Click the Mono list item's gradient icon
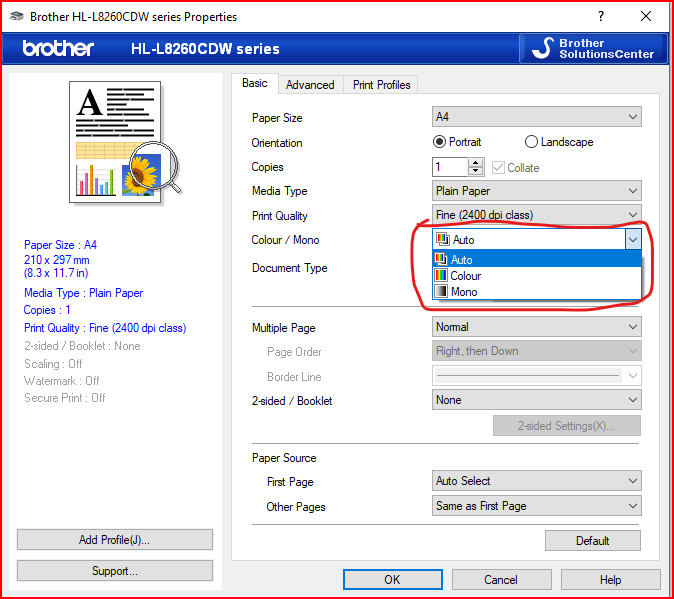 pyautogui.click(x=441, y=292)
